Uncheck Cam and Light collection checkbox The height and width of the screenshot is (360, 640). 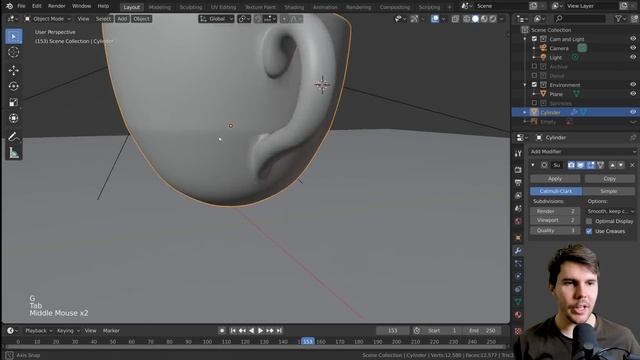tap(534, 39)
